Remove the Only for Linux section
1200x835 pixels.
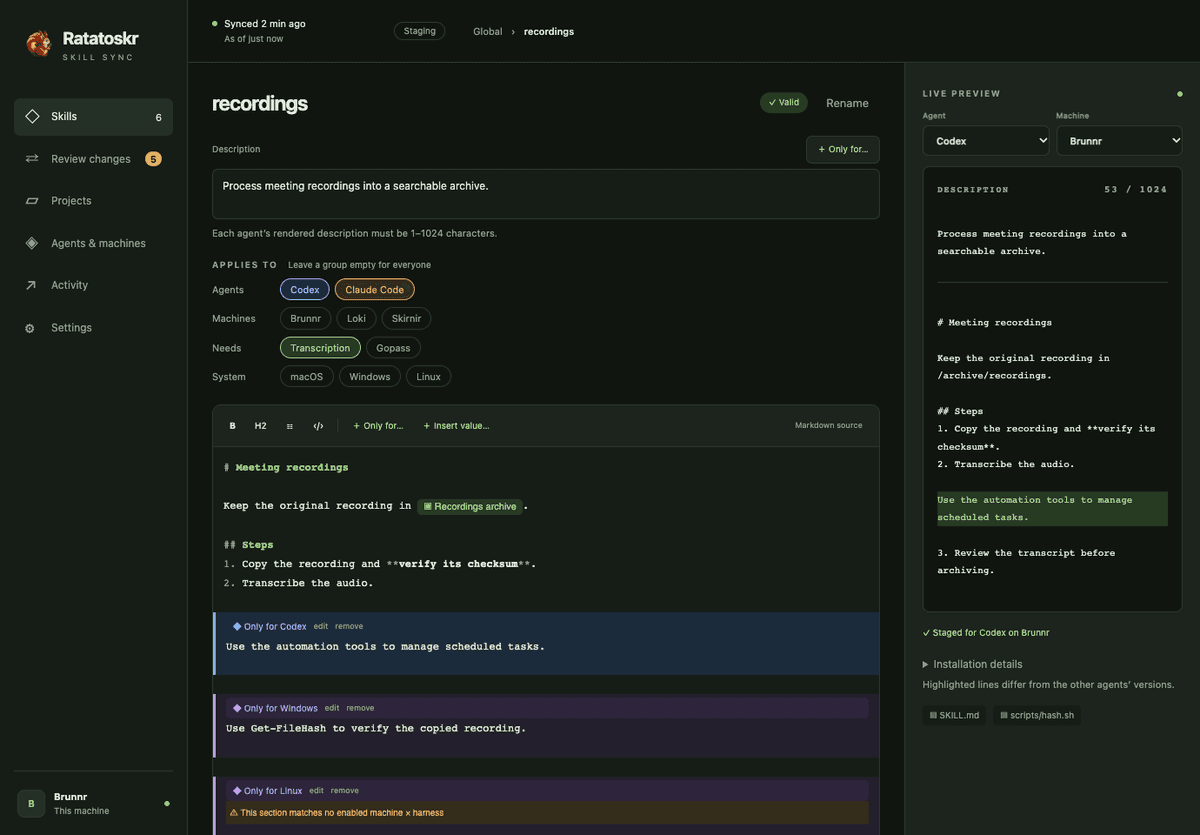[x=345, y=791]
